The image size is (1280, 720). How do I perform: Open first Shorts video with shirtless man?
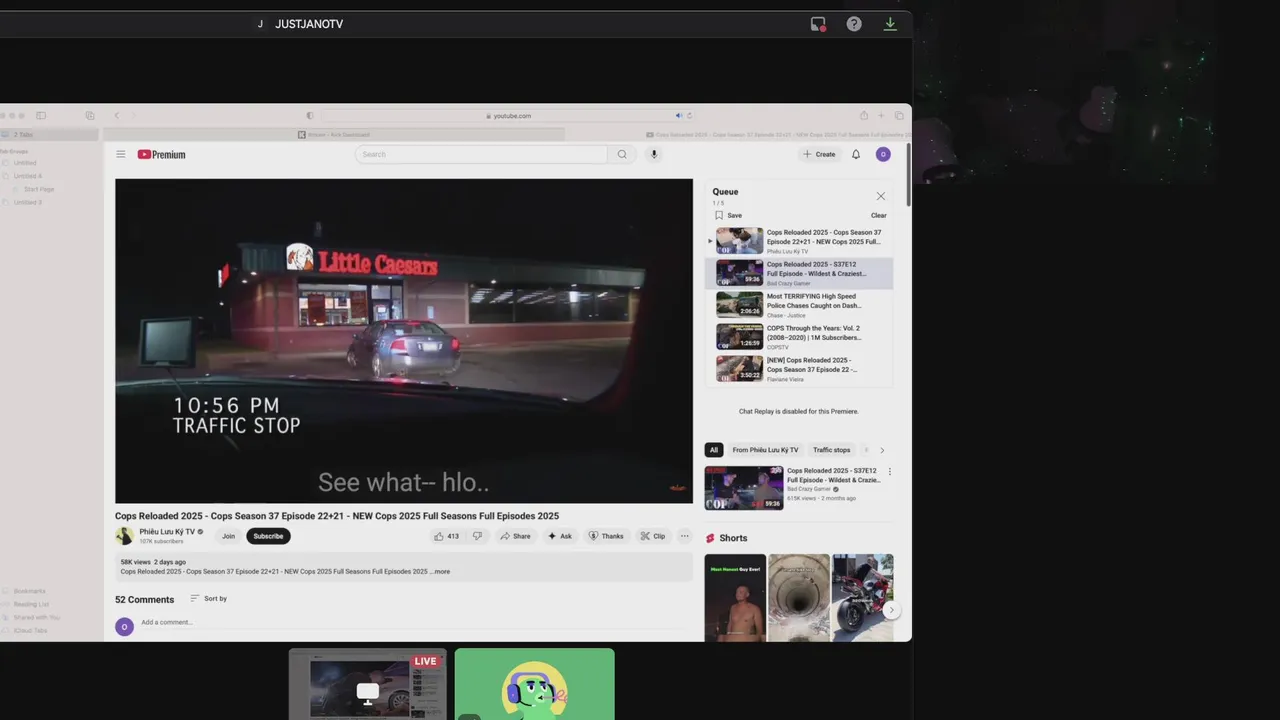point(735,598)
